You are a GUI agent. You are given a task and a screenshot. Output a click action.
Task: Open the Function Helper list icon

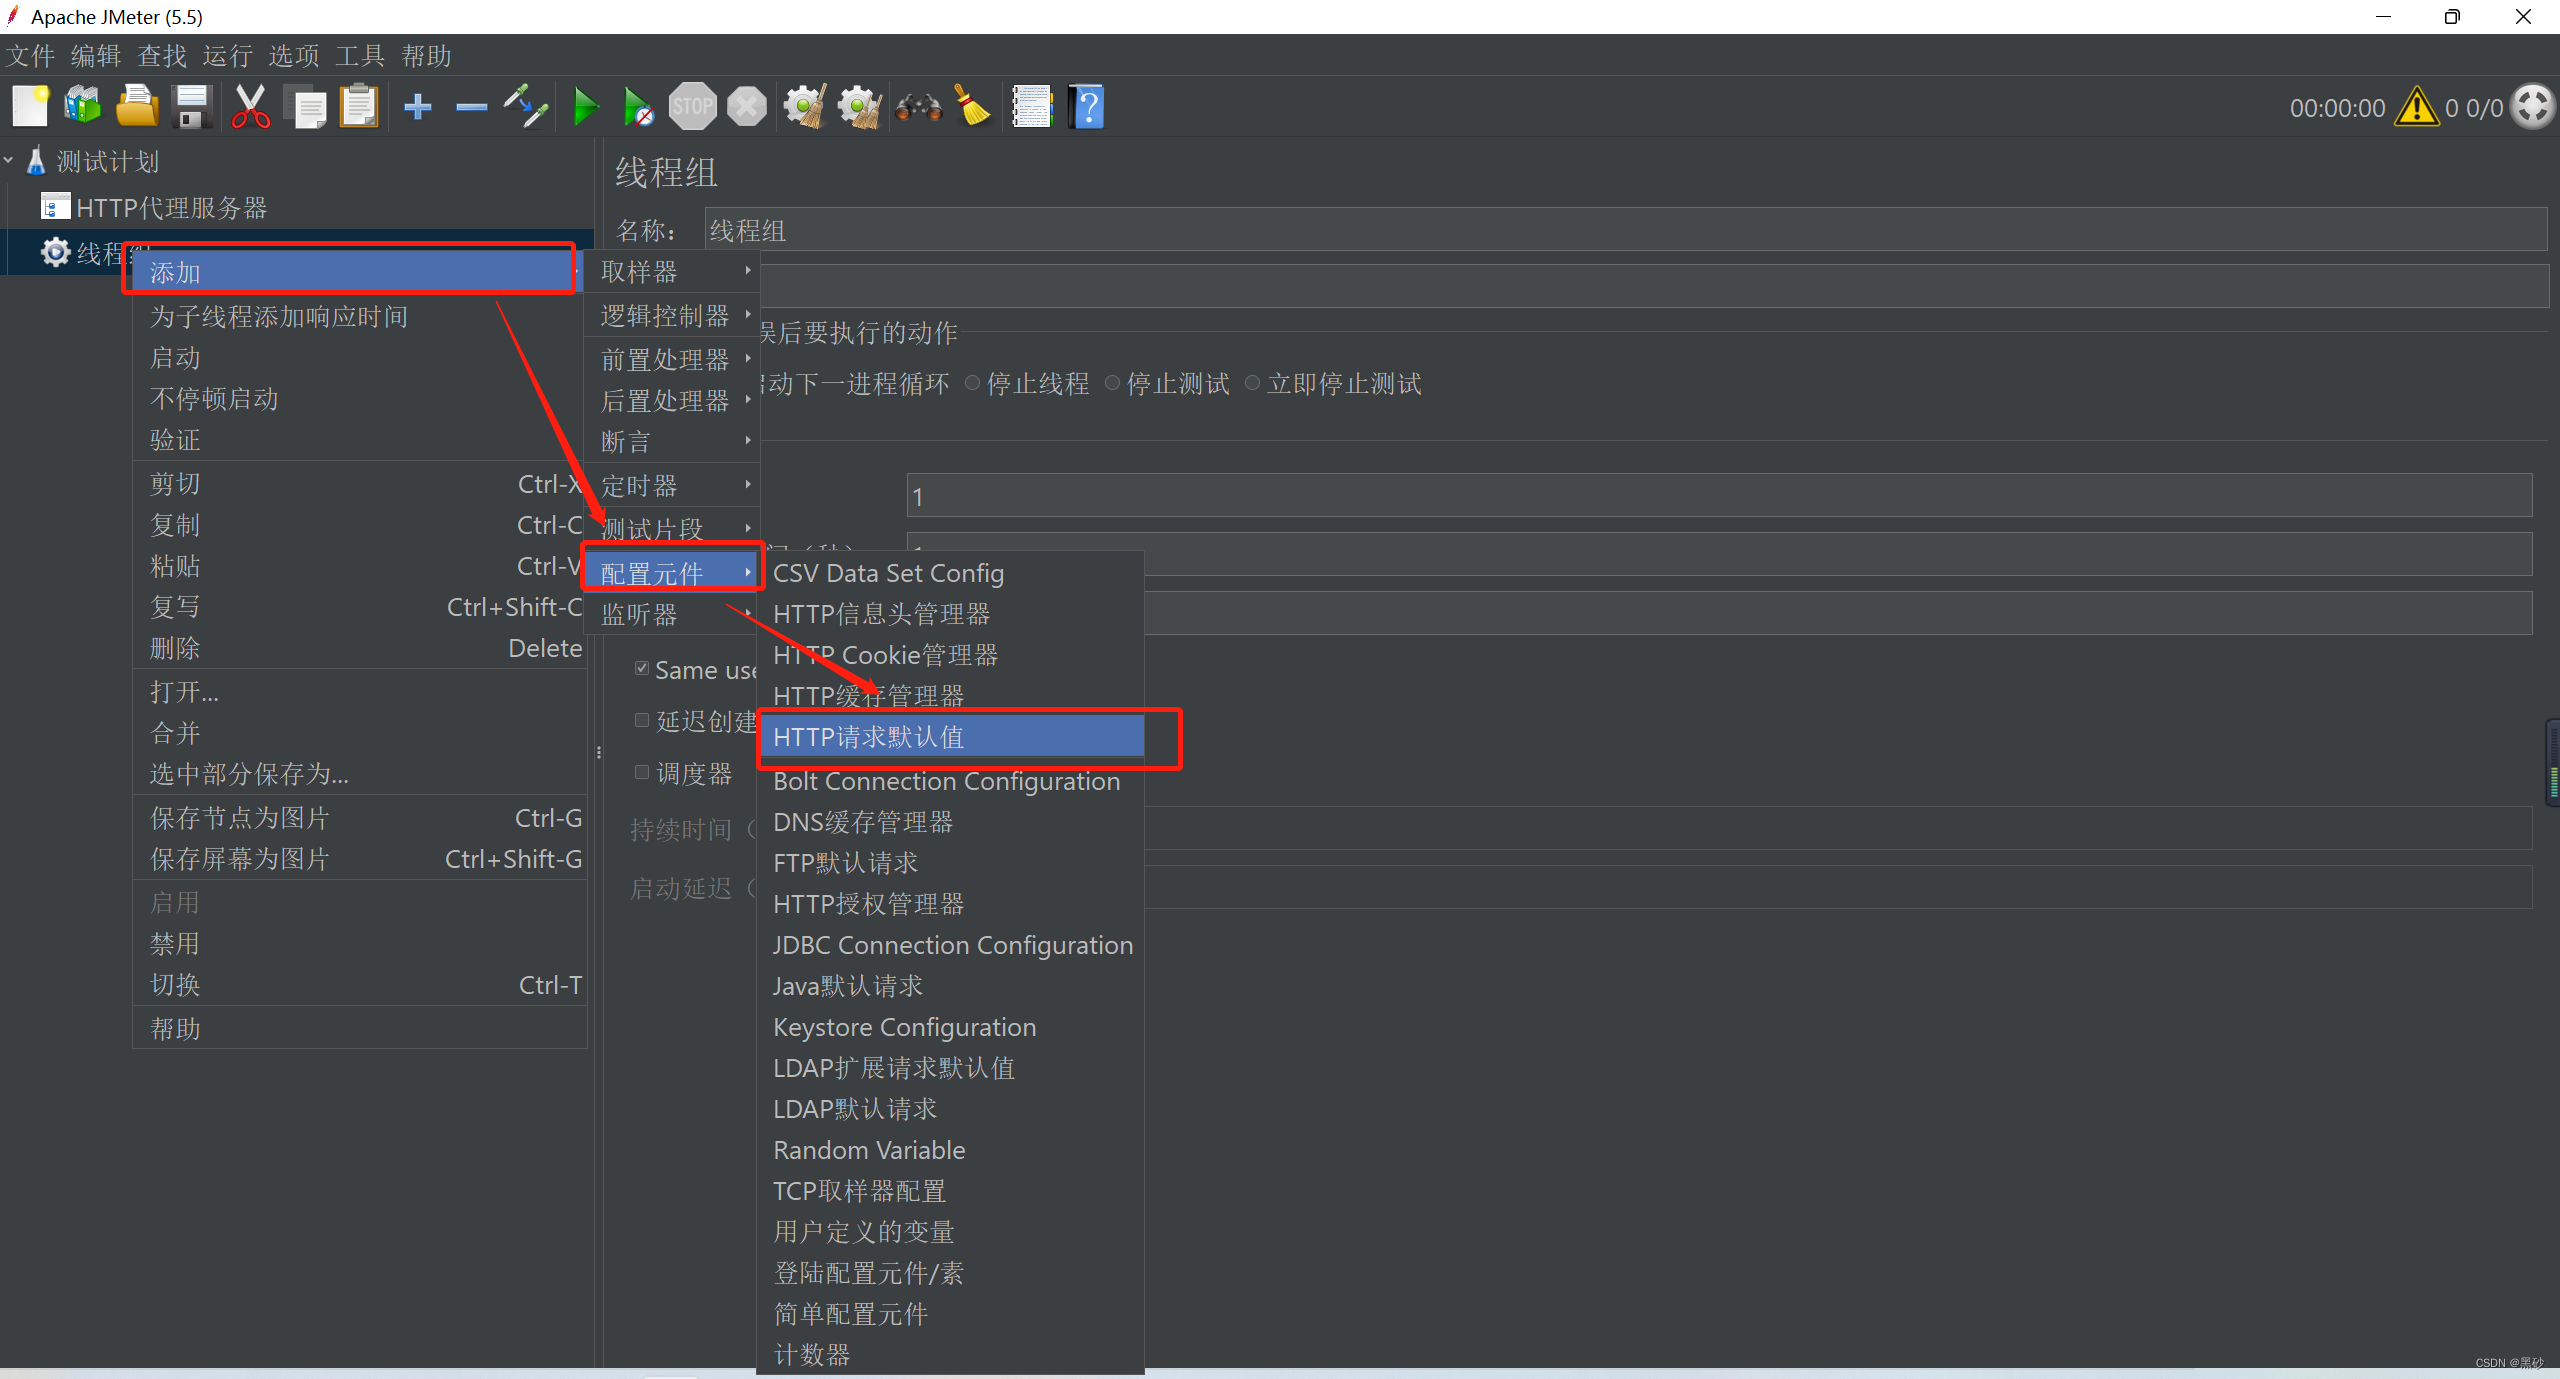point(1032,107)
